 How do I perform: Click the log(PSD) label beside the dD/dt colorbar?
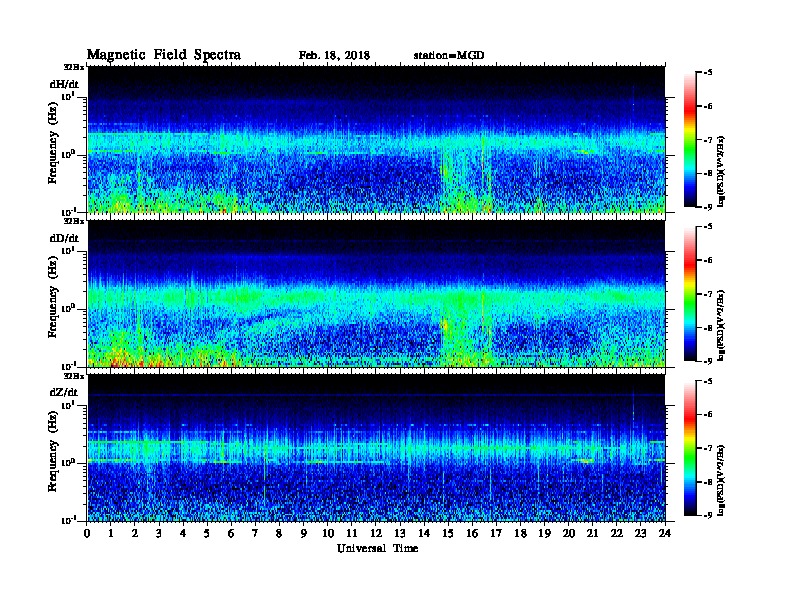point(722,326)
